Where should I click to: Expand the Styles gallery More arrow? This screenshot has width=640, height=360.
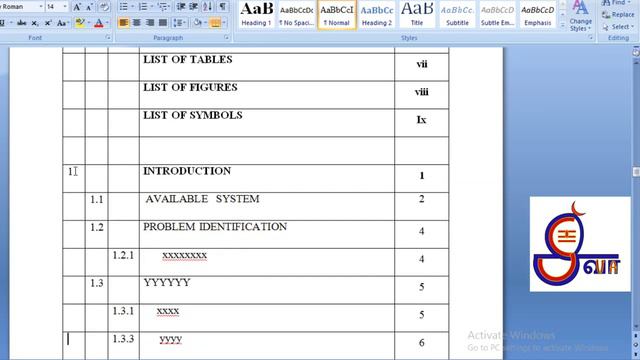[x=562, y=25]
